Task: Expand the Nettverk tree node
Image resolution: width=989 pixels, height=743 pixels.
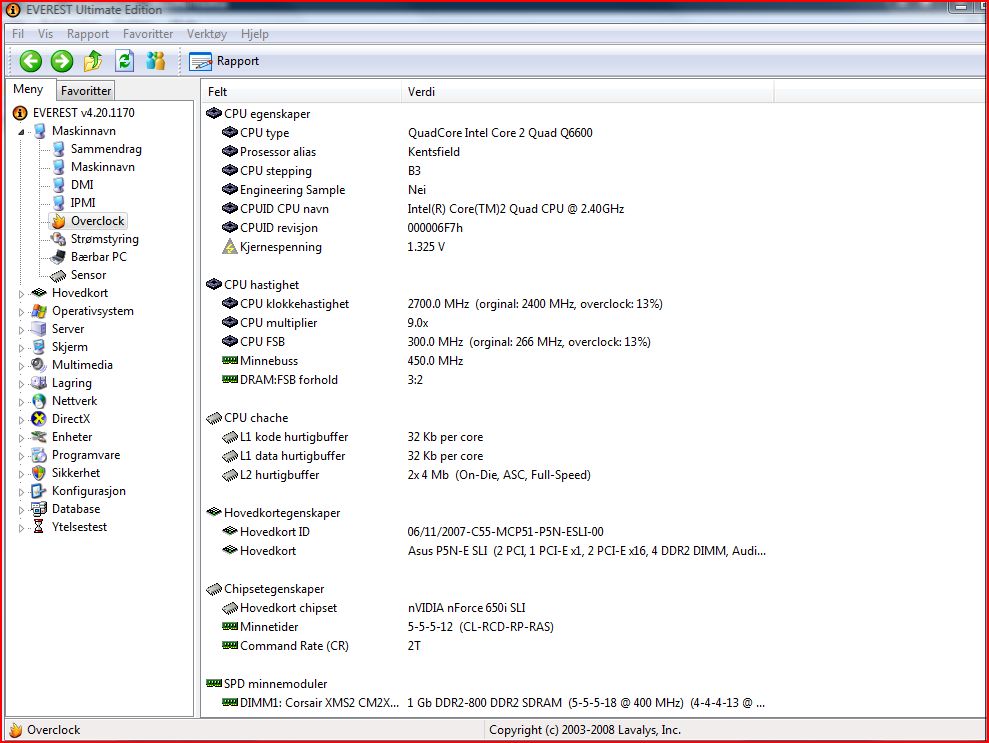Action: 21,402
